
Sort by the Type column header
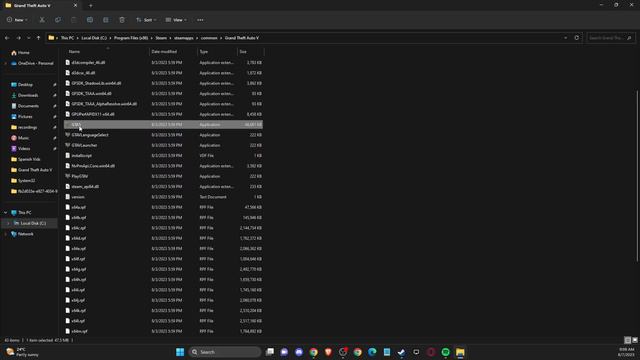tap(218, 52)
